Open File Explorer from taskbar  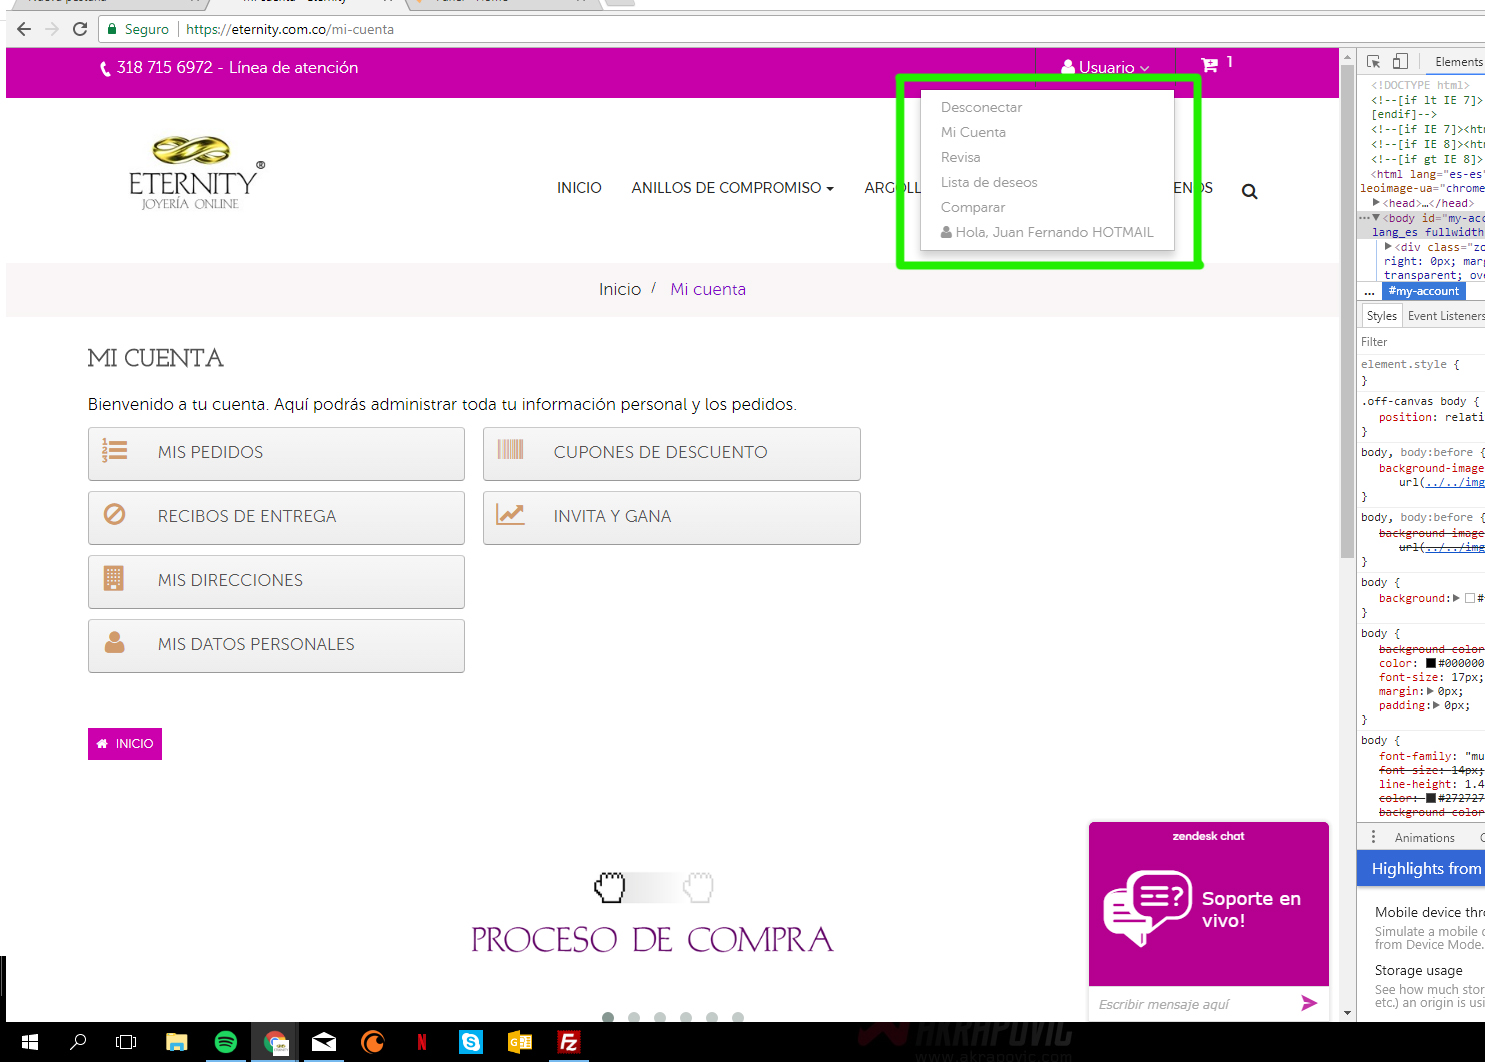(x=177, y=1042)
